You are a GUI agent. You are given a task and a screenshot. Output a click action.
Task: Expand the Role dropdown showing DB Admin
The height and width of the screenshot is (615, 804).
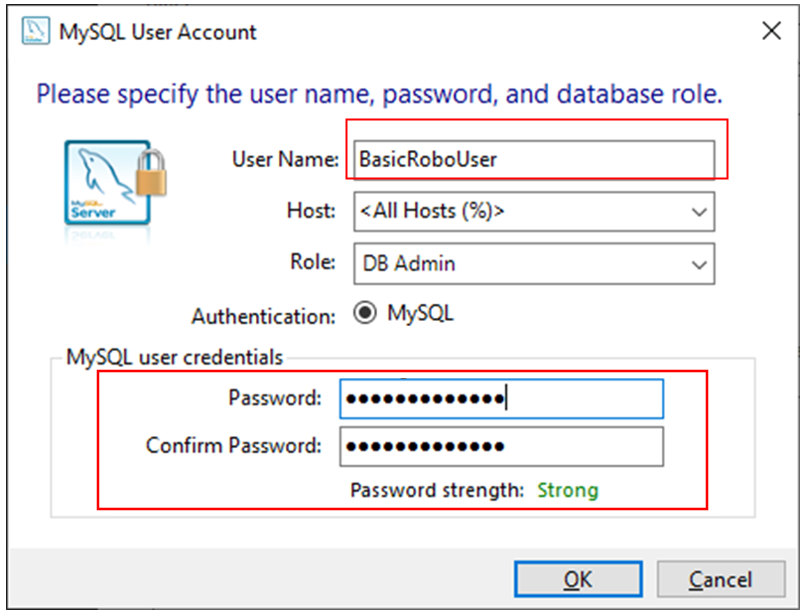coord(534,264)
